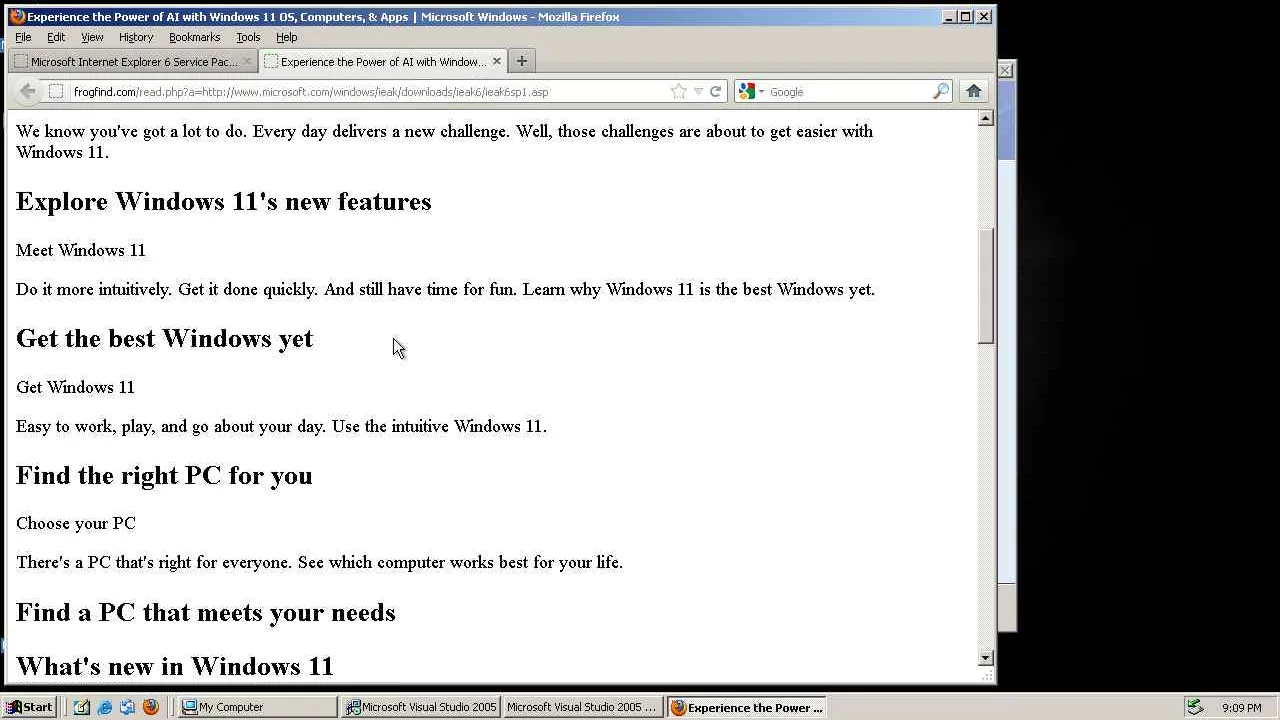Image resolution: width=1280 pixels, height=720 pixels.
Task: Click the heading Explore Windows 11's new features
Action: pyautogui.click(x=224, y=201)
